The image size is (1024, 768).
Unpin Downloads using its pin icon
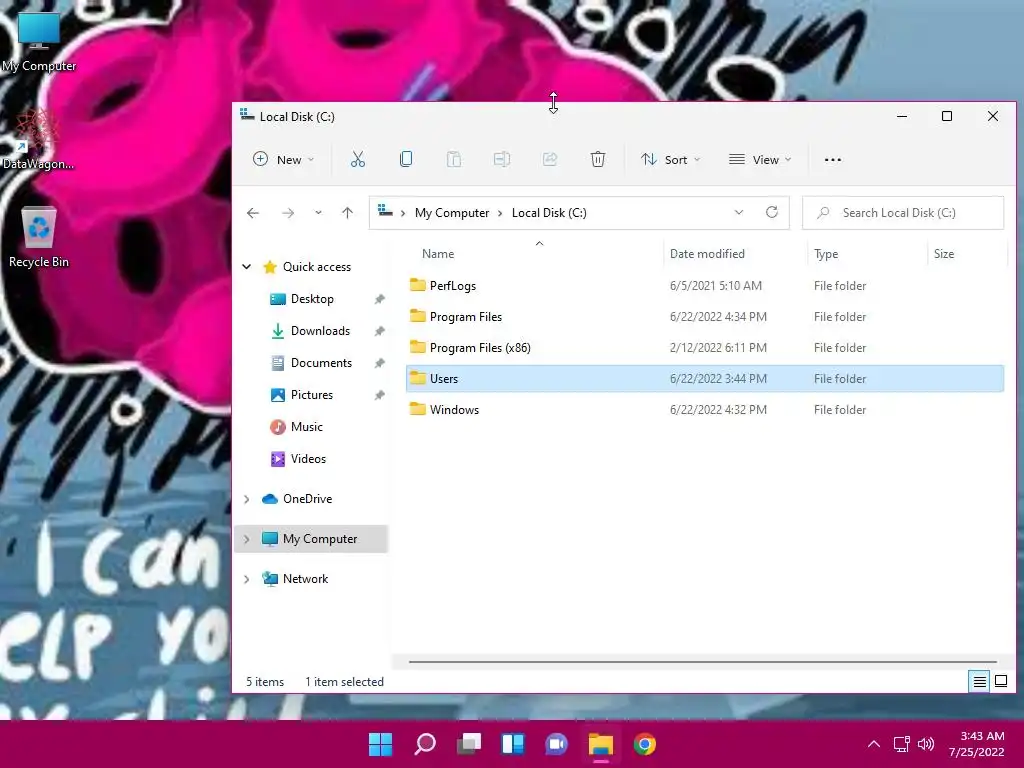[x=379, y=331]
